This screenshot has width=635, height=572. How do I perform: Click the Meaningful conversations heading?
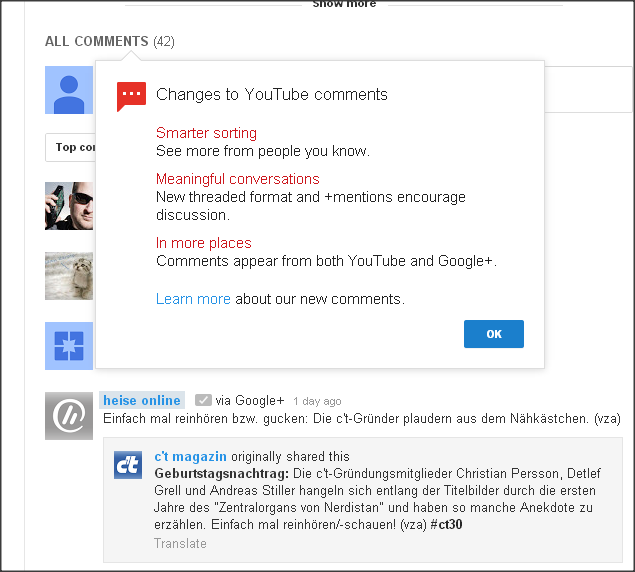(x=238, y=179)
